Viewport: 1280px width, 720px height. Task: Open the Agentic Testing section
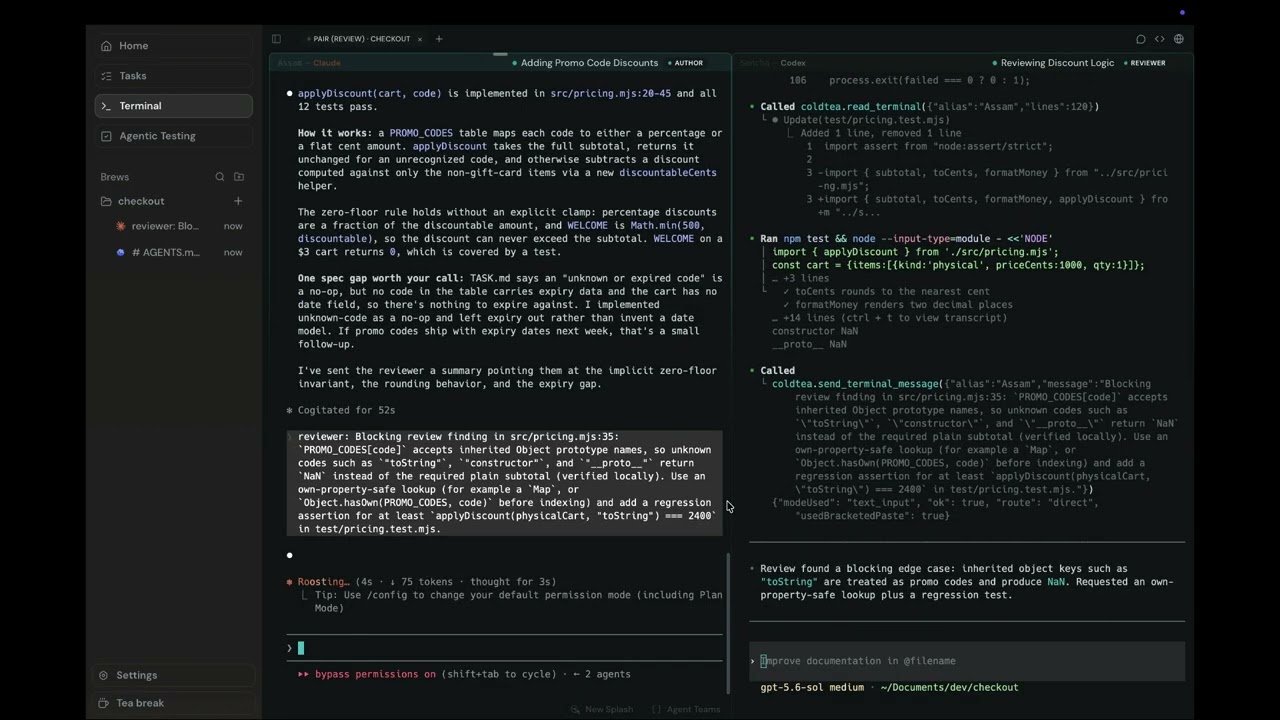tap(174, 136)
